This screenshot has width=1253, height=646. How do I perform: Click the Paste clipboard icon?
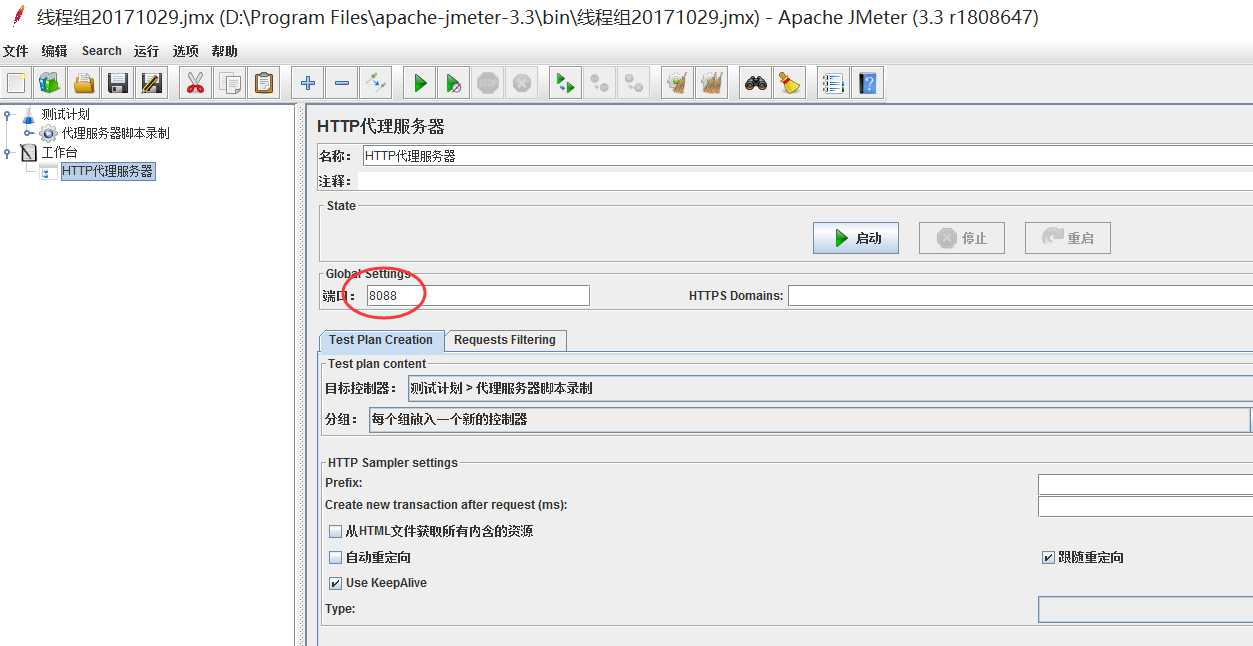(x=264, y=83)
